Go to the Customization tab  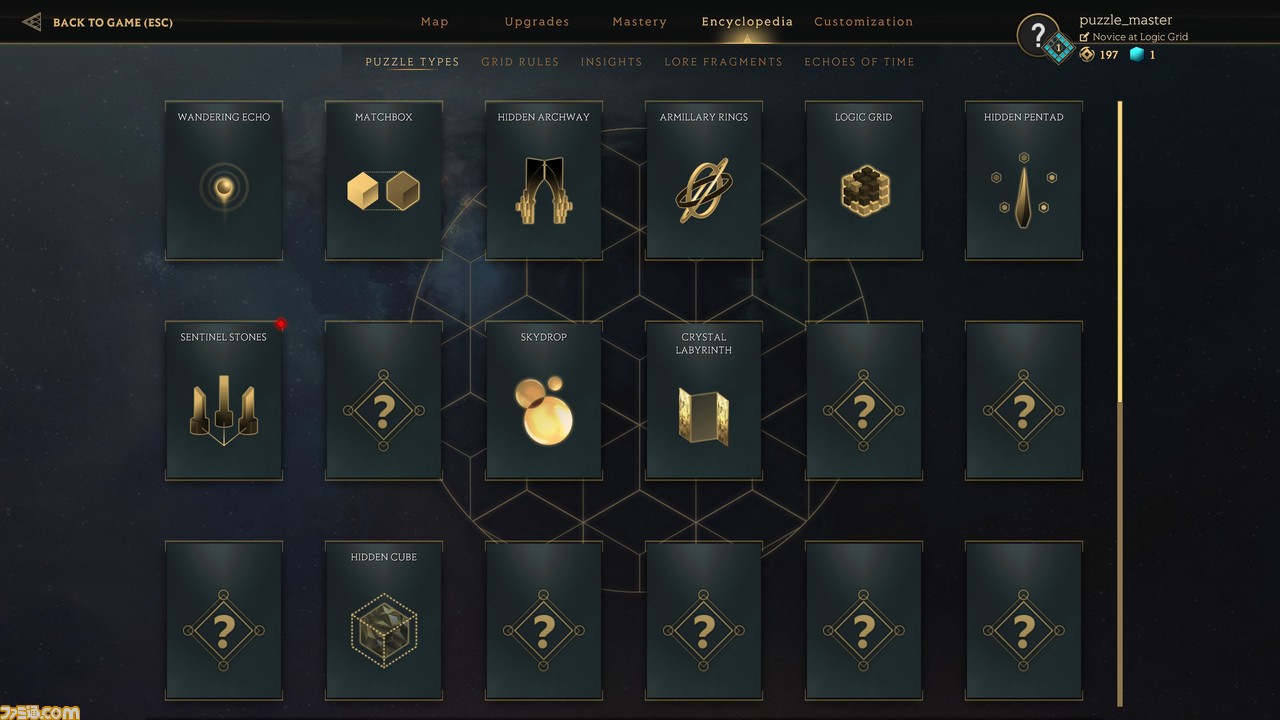(x=864, y=22)
